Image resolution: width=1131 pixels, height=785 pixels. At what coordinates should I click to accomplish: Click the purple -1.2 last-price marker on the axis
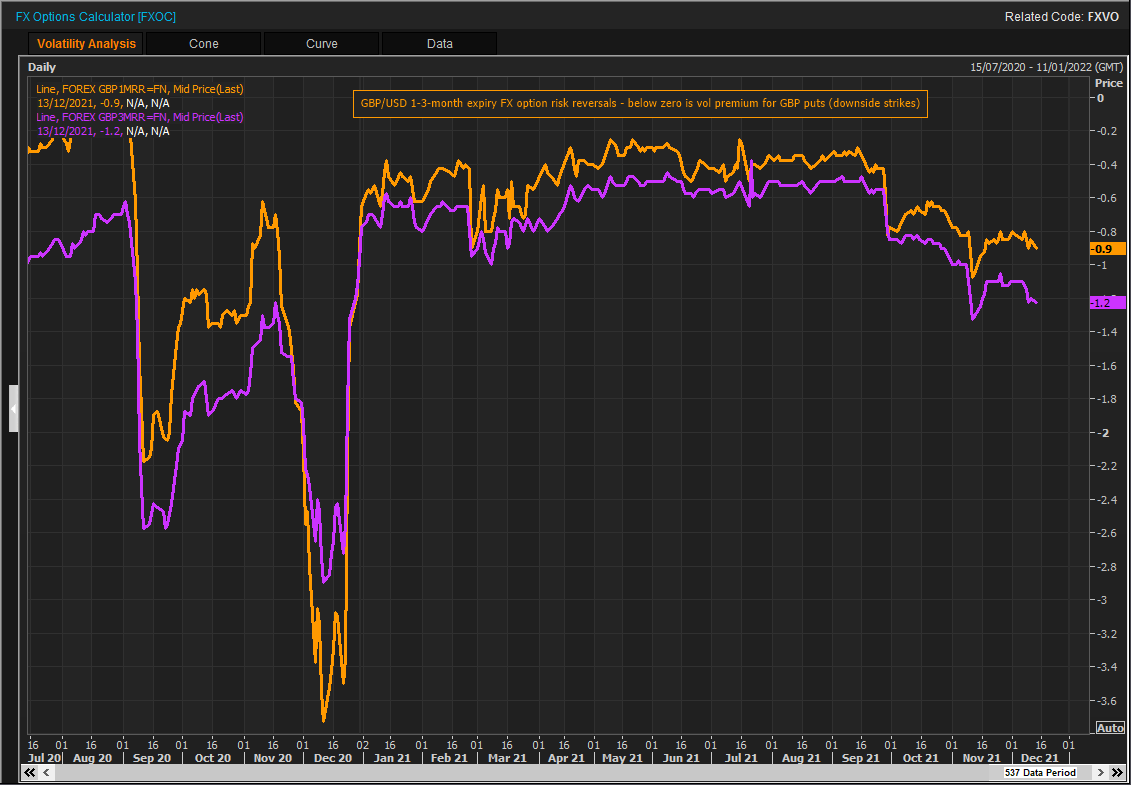tap(1107, 301)
